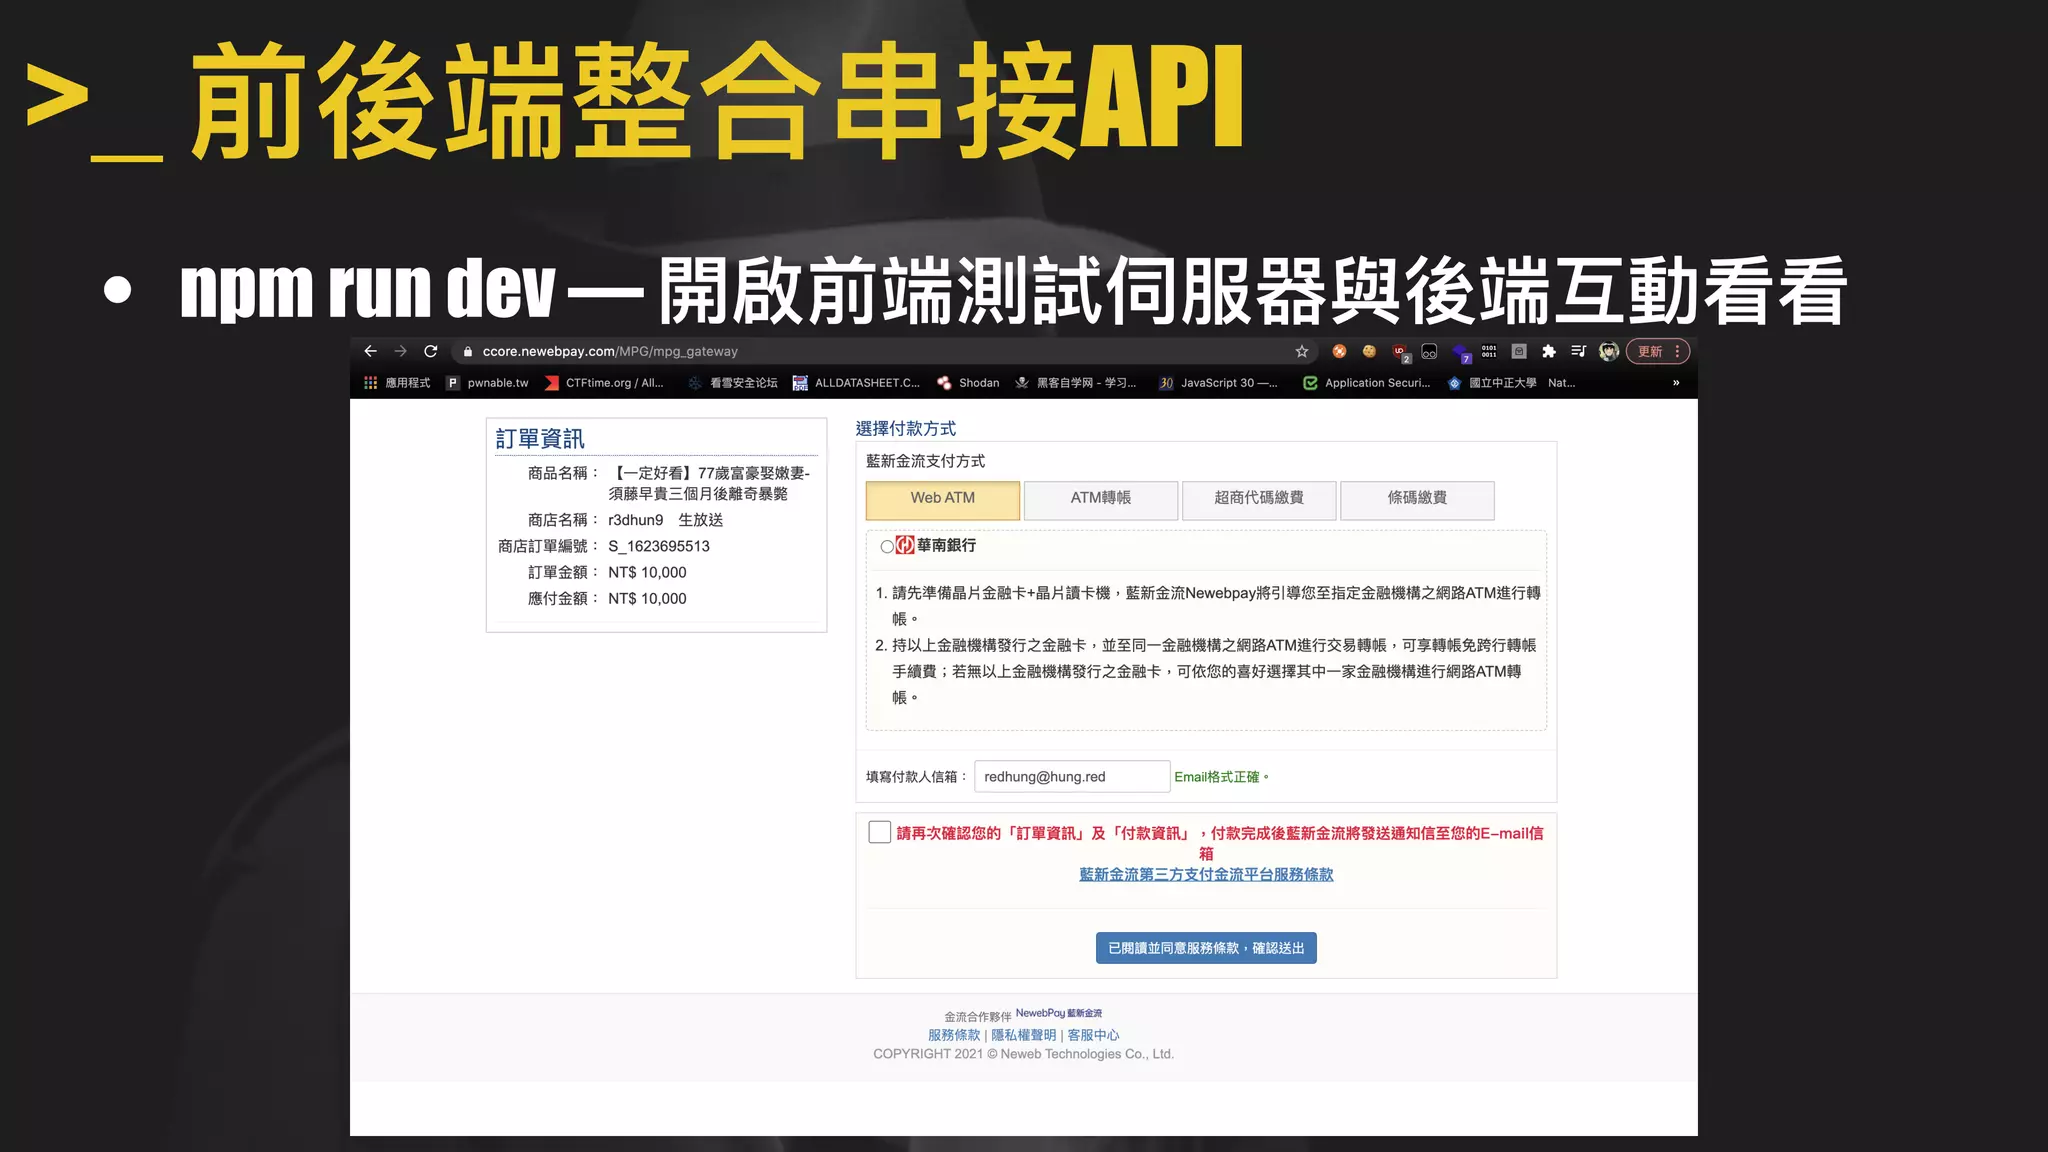Click the 選擇付款方式 heading
Image resolution: width=2048 pixels, height=1152 pixels.
(906, 428)
